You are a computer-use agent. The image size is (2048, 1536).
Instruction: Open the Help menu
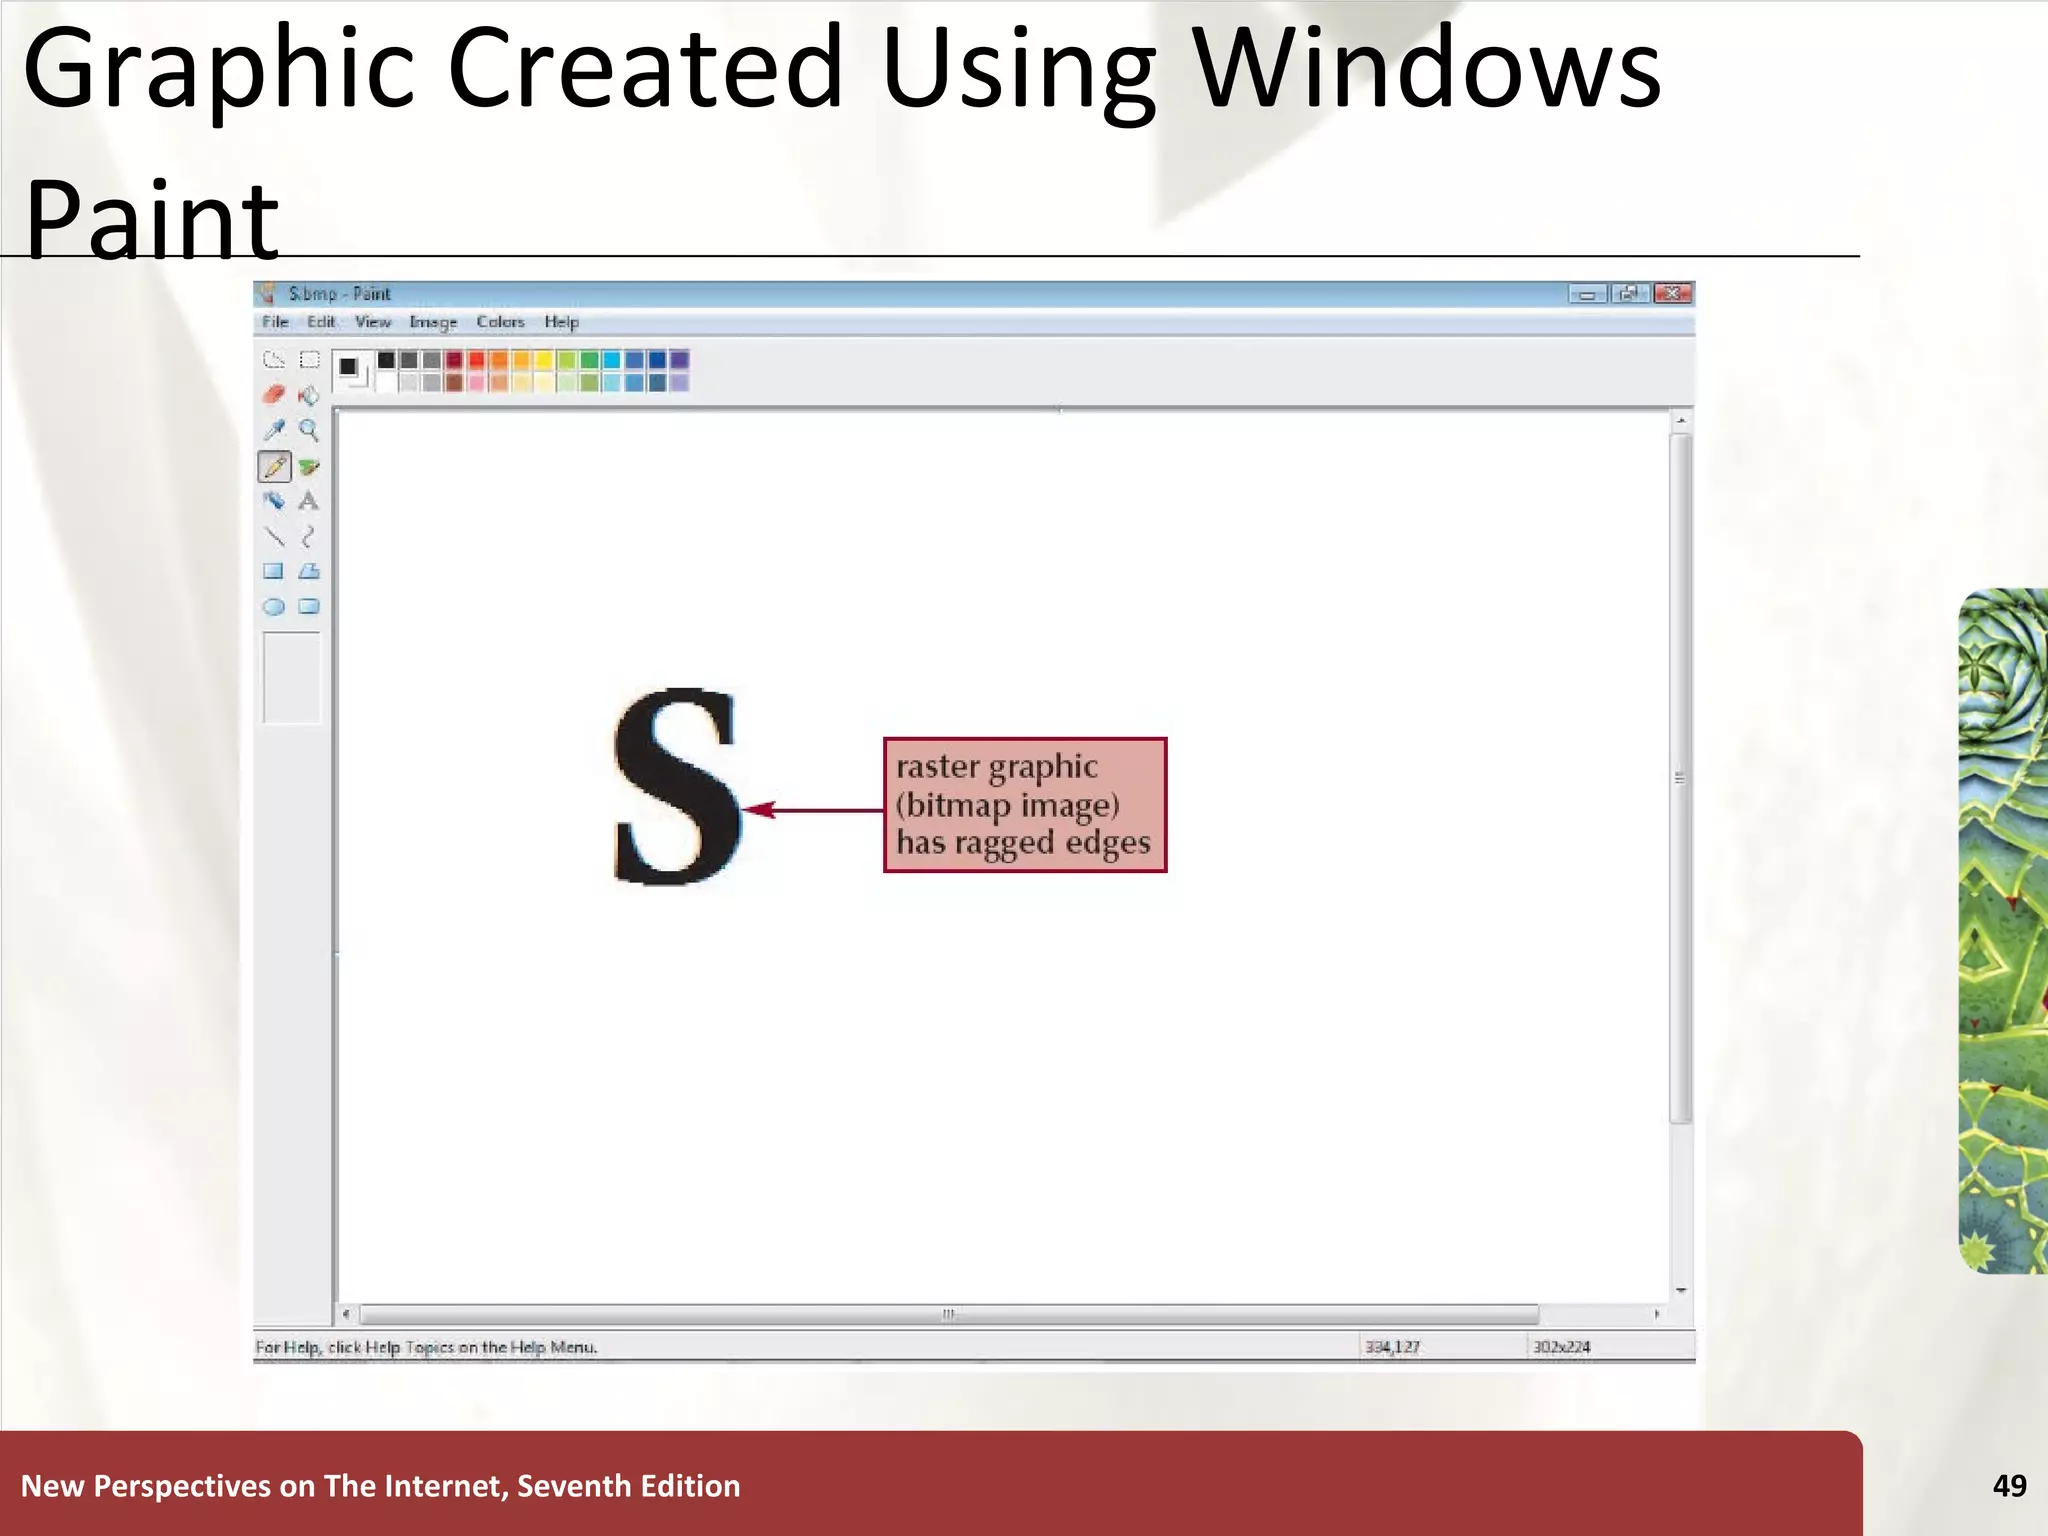pos(561,322)
